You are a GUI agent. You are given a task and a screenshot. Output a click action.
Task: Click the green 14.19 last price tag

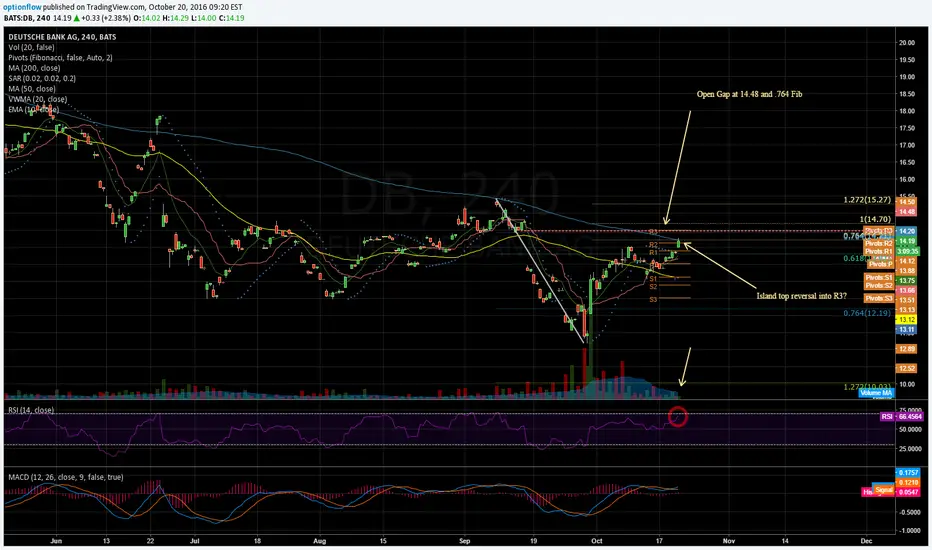pyautogui.click(x=906, y=241)
